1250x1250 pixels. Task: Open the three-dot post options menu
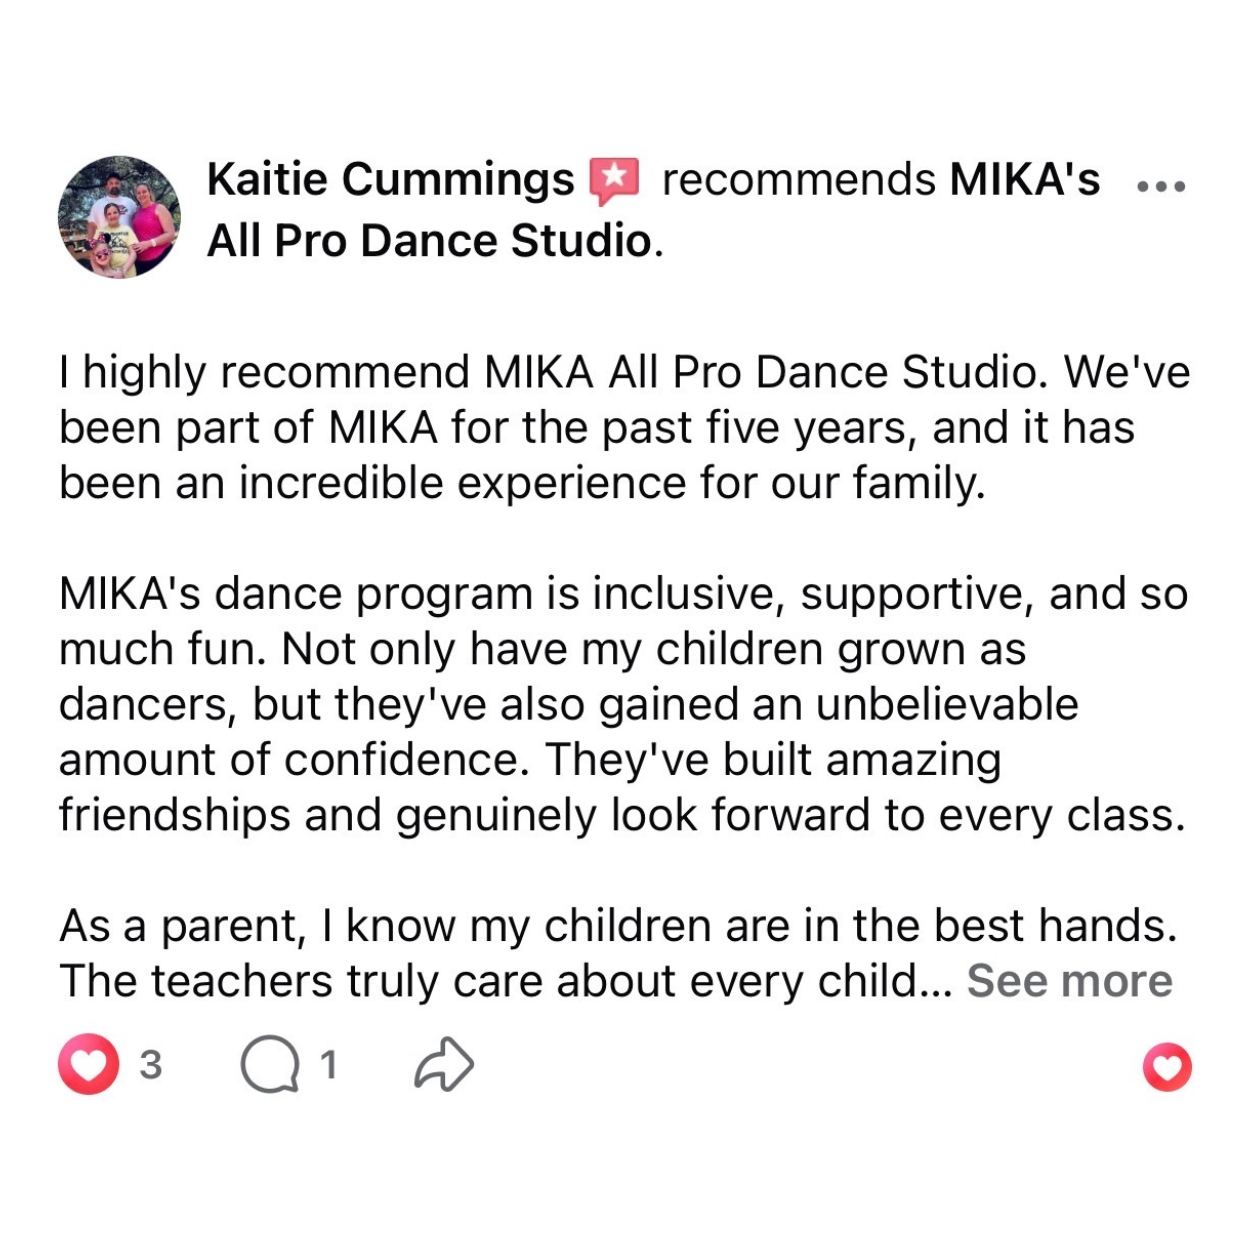pyautogui.click(x=1162, y=186)
